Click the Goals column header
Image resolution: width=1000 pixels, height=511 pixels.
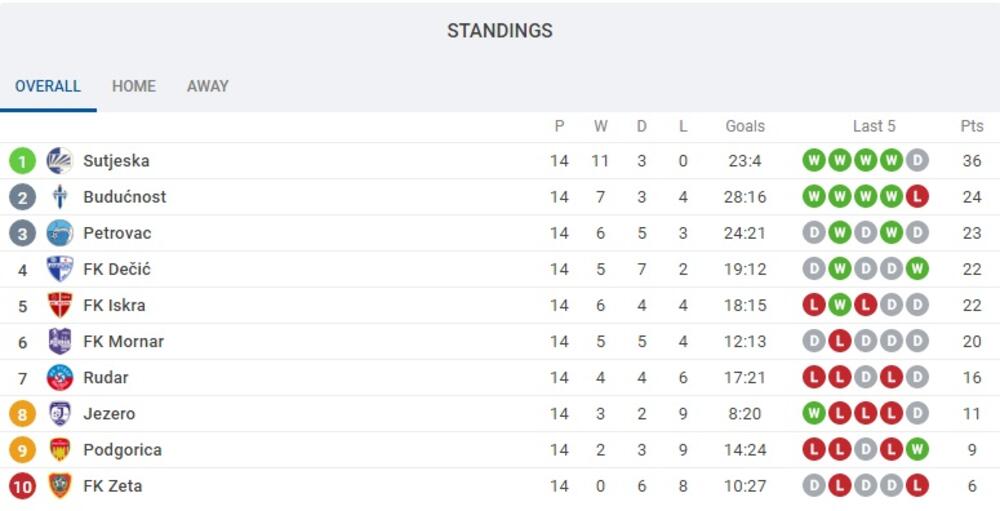[745, 126]
